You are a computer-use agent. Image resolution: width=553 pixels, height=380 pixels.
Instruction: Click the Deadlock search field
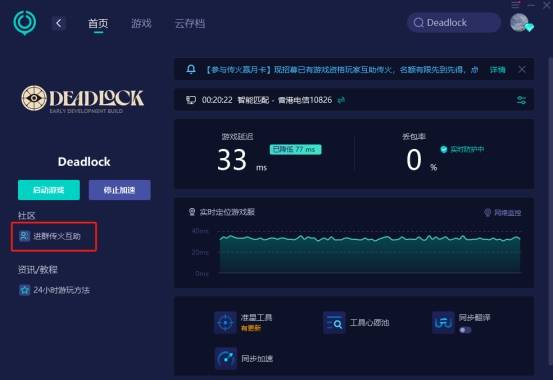(454, 23)
